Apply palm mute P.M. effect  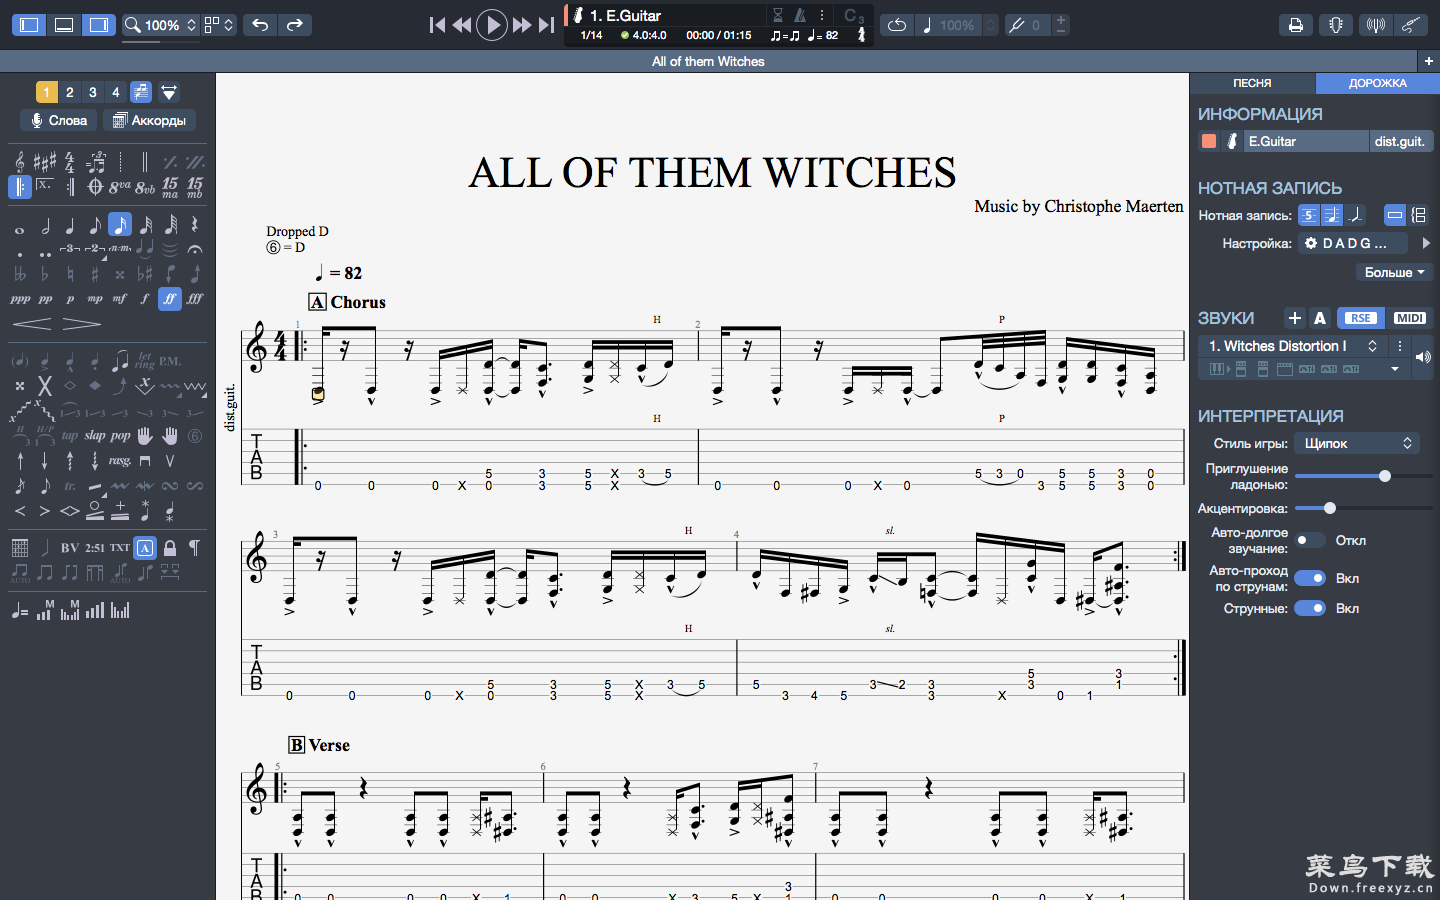point(170,361)
